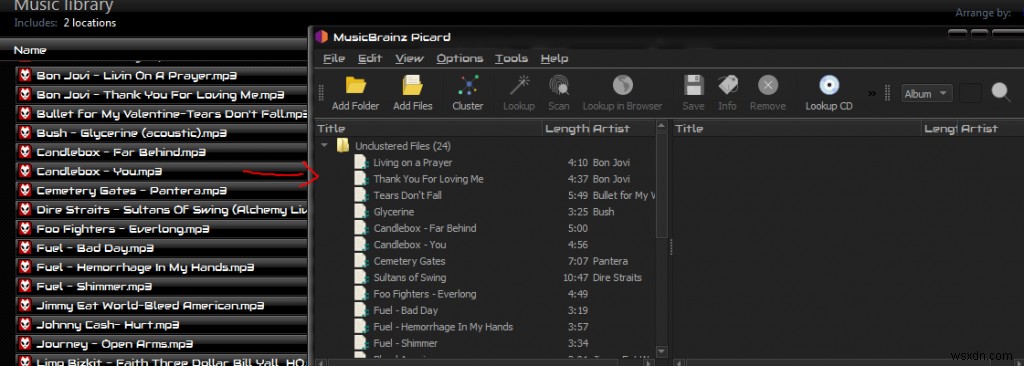Click the Remove toolbar icon

[768, 86]
